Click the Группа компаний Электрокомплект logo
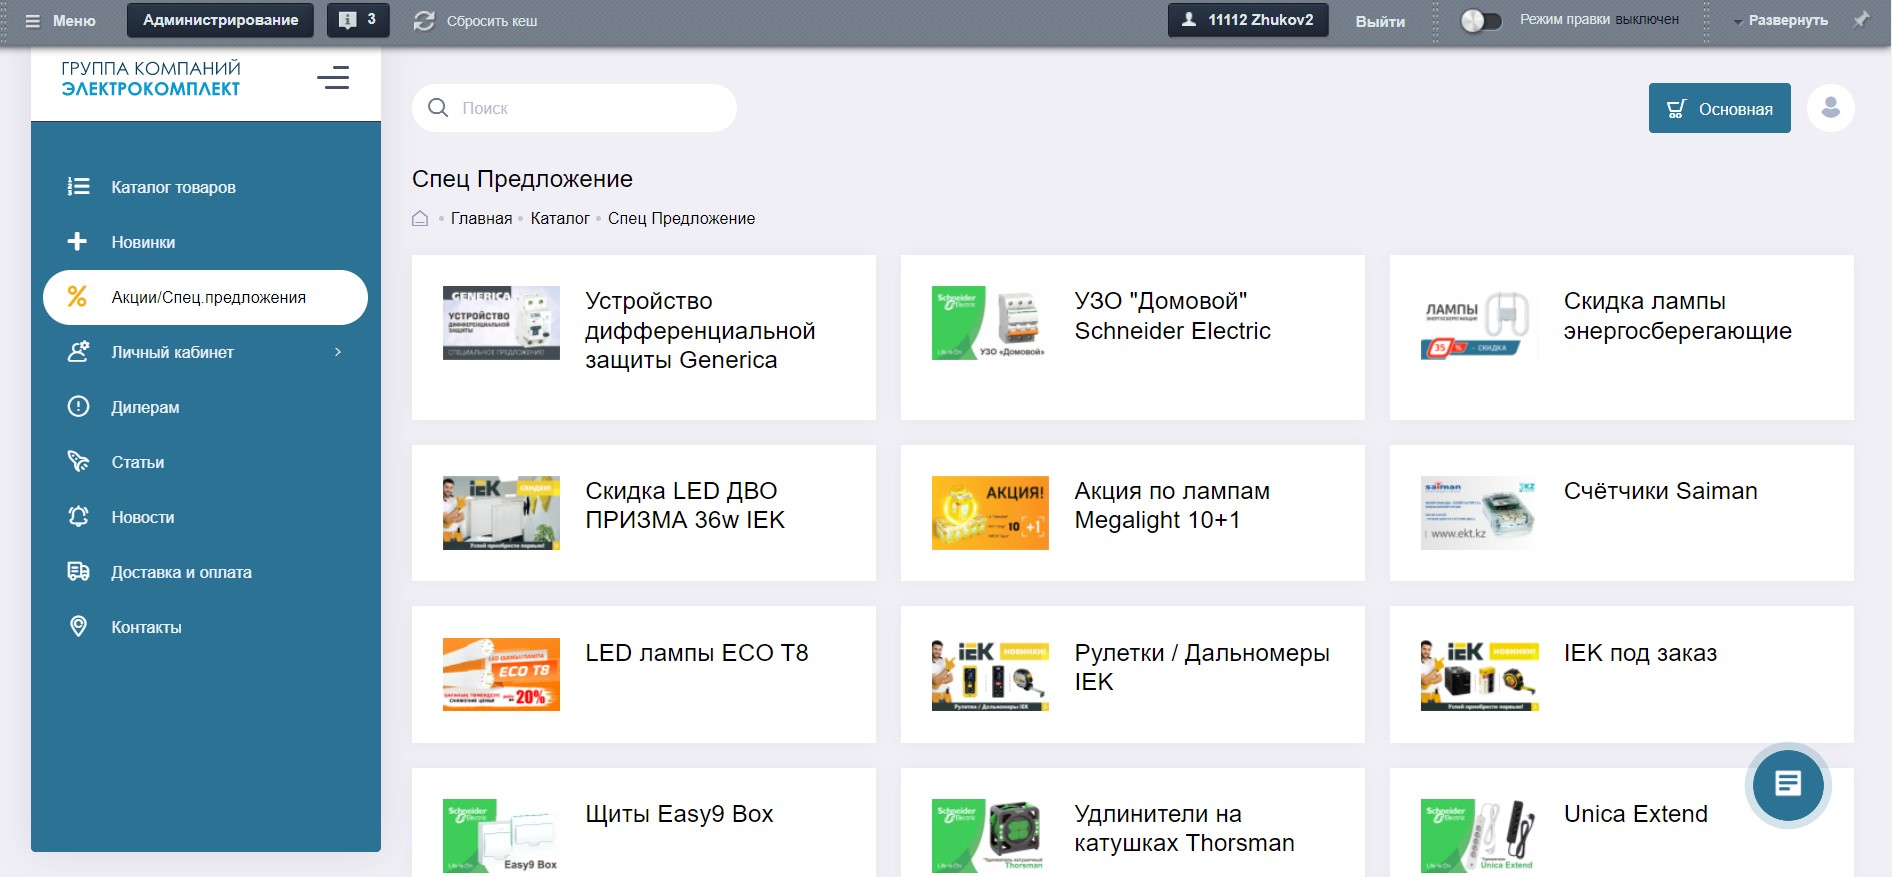 (151, 78)
